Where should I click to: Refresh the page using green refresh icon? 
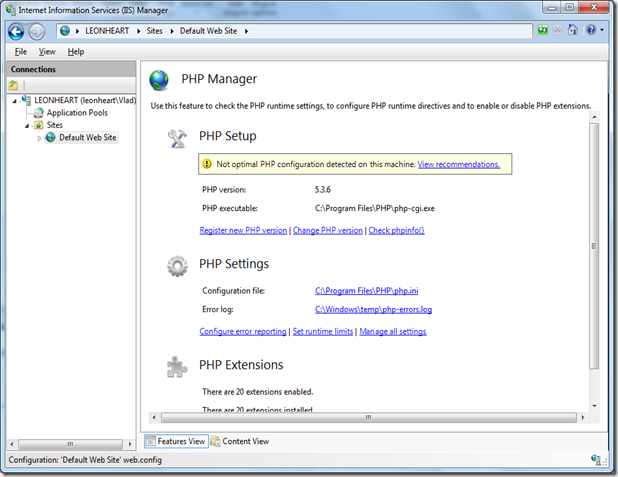(x=543, y=30)
